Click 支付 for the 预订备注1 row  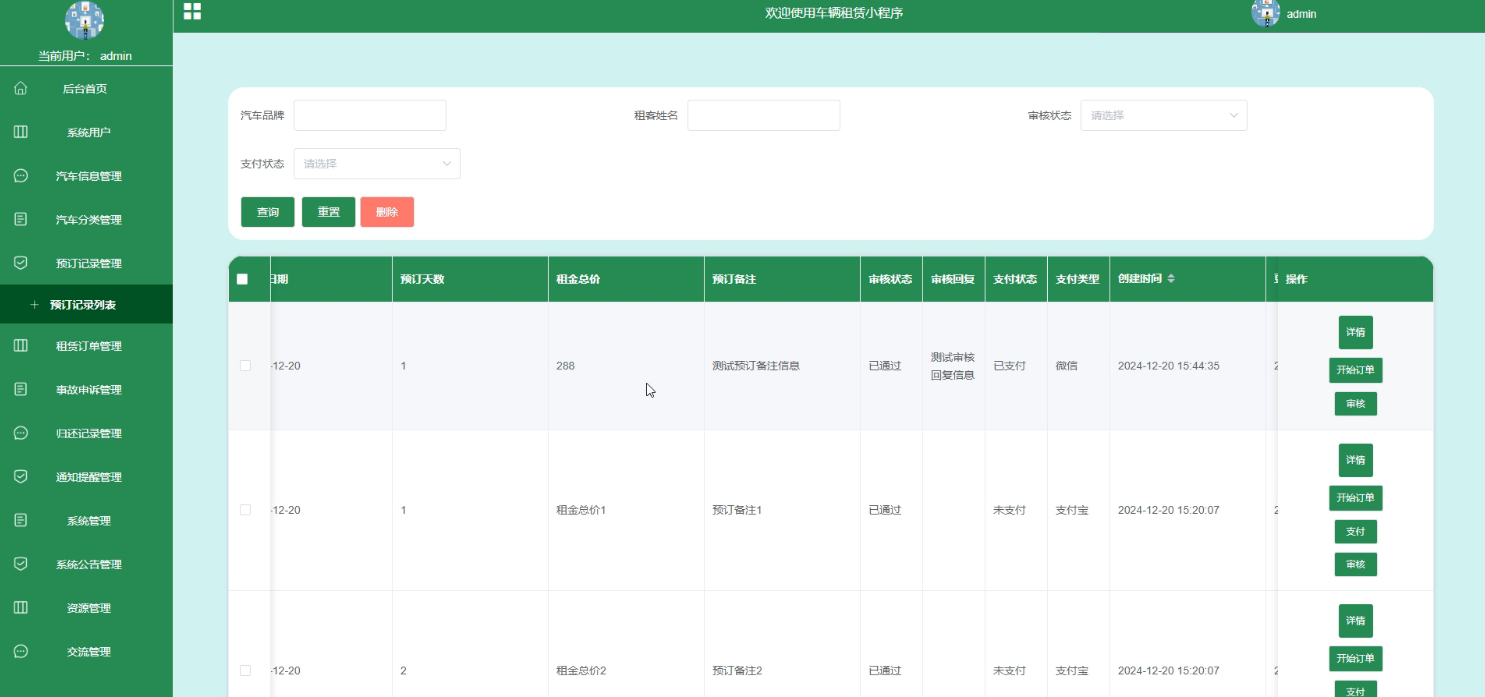[x=1356, y=531]
